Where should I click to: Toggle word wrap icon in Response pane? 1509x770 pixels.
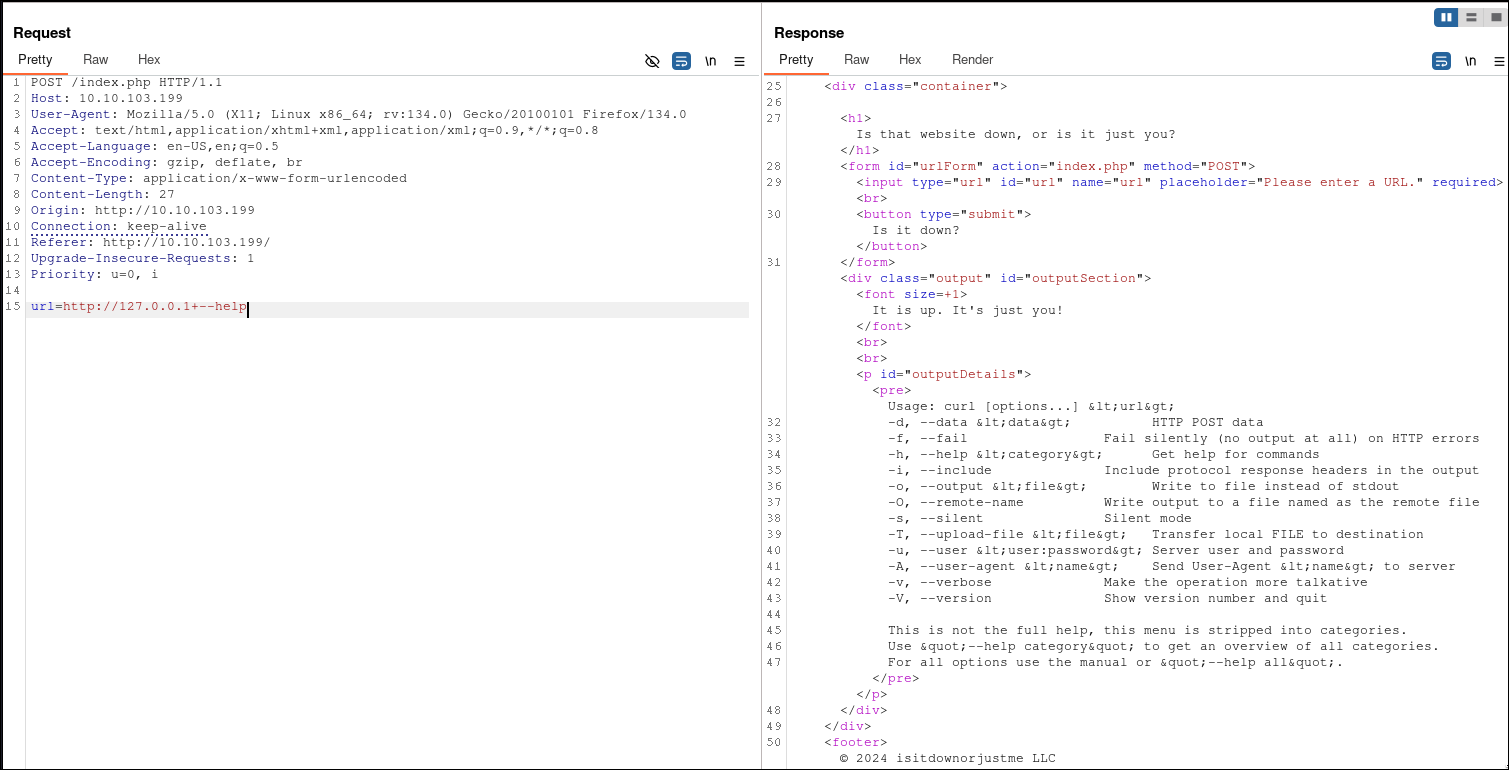coord(1441,61)
